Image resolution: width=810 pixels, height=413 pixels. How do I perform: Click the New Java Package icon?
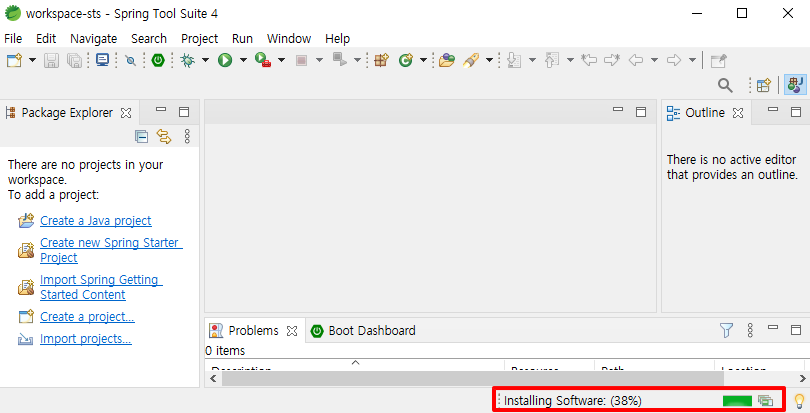click(381, 60)
